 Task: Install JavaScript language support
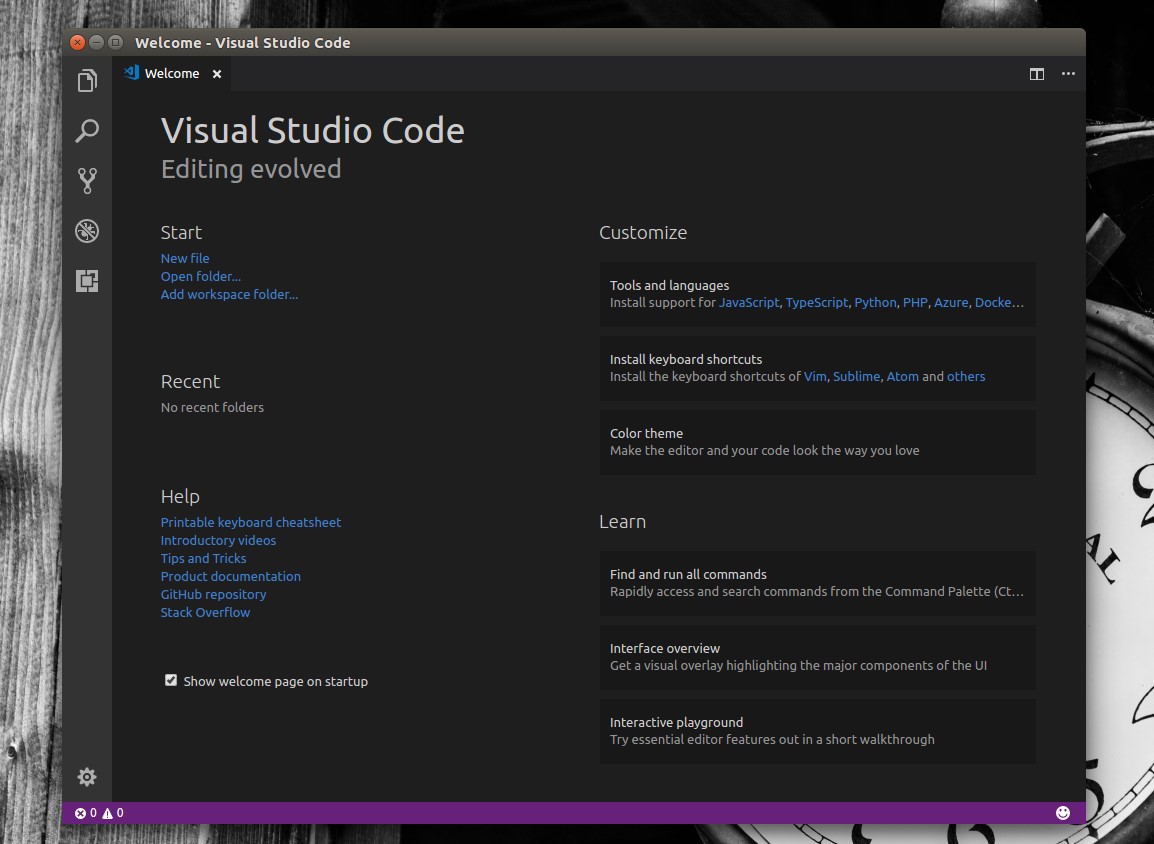pos(748,302)
